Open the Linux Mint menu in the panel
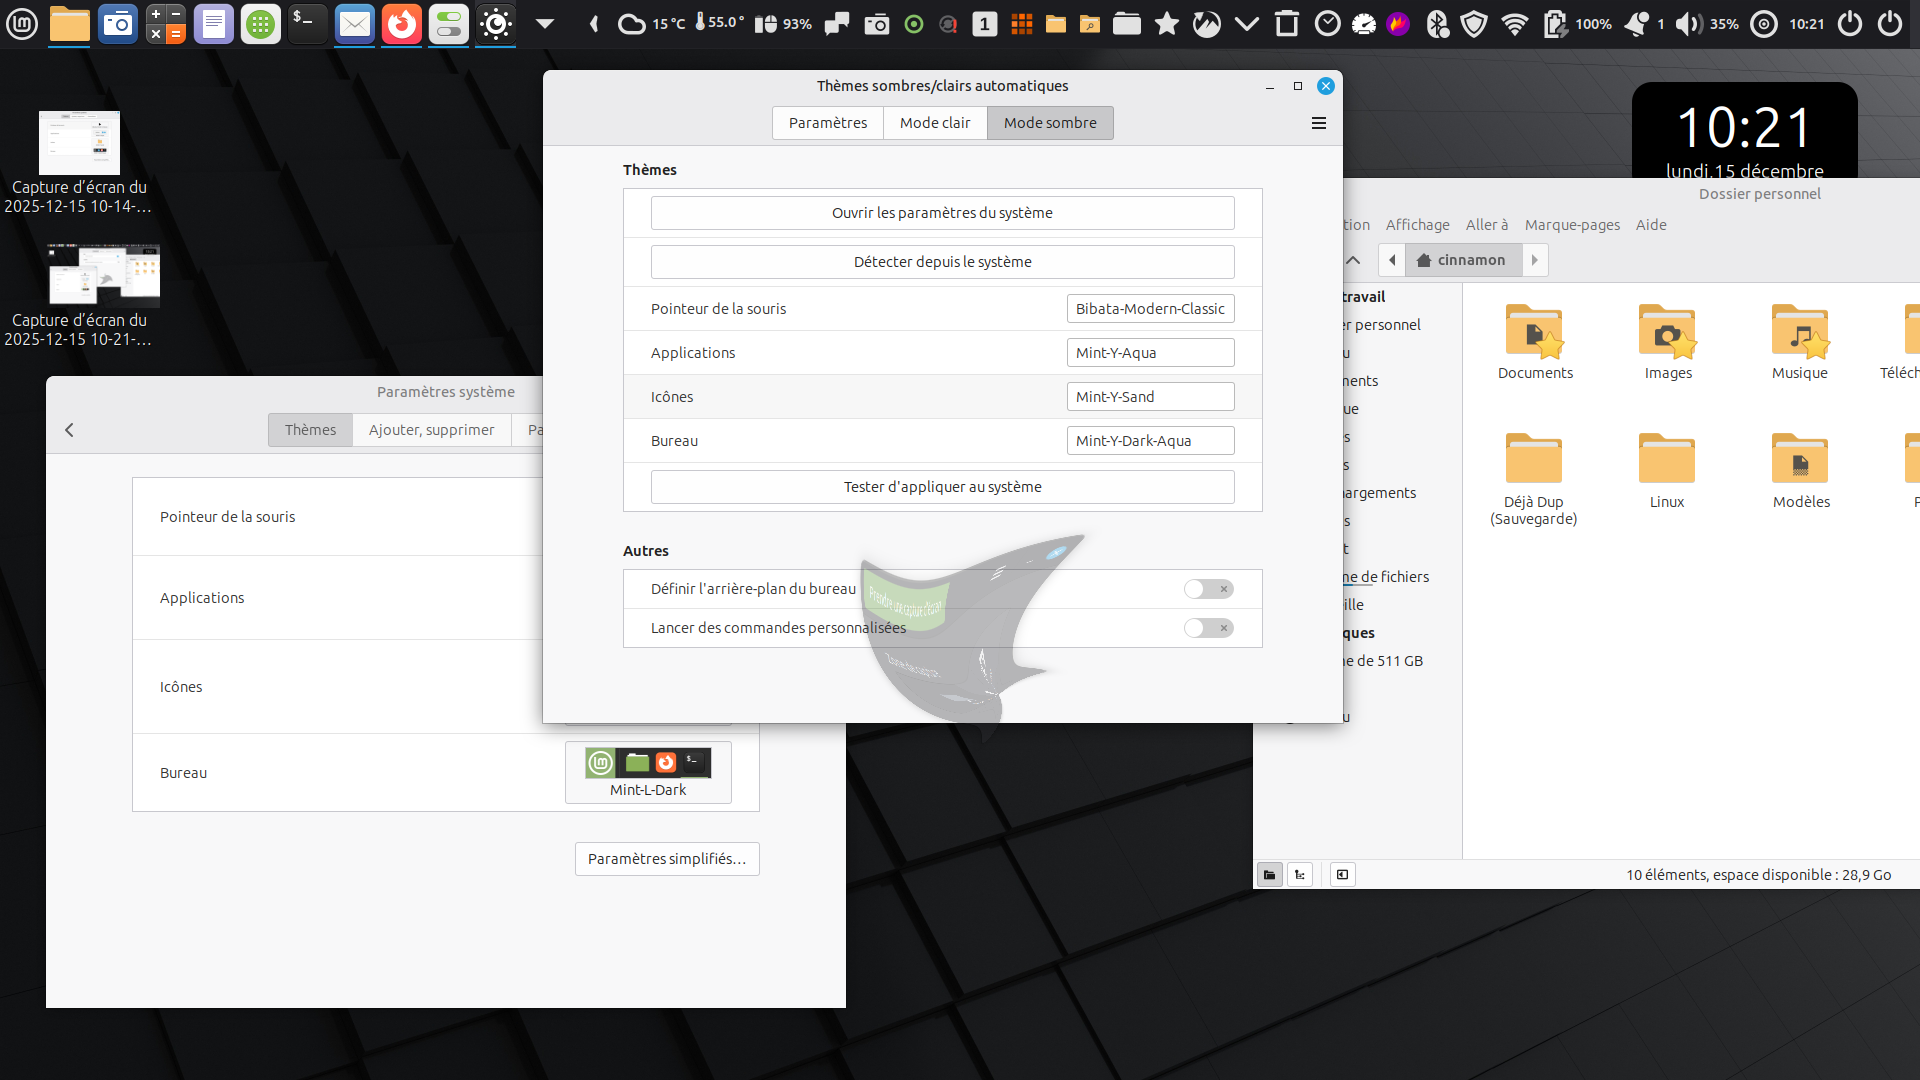 22,24
